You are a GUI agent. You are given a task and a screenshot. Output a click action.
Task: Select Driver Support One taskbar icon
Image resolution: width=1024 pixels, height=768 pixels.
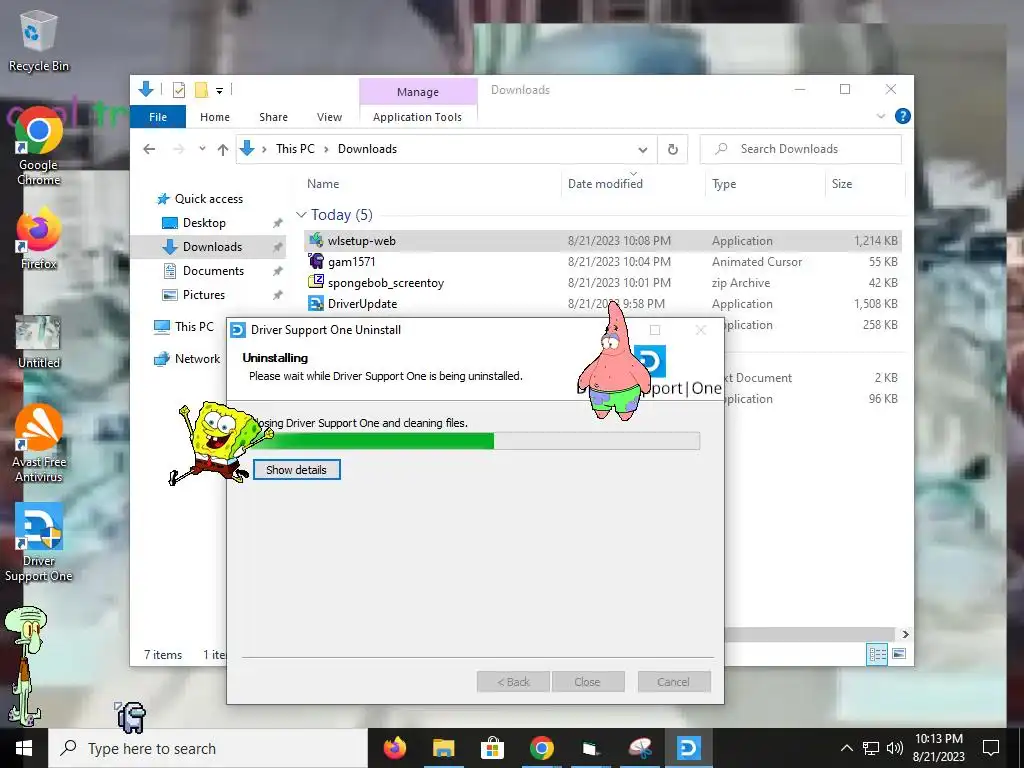(x=688, y=748)
